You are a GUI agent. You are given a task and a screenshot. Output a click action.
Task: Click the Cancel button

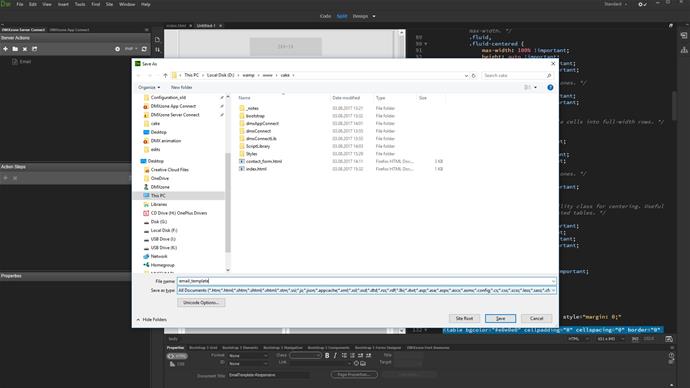pos(536,318)
